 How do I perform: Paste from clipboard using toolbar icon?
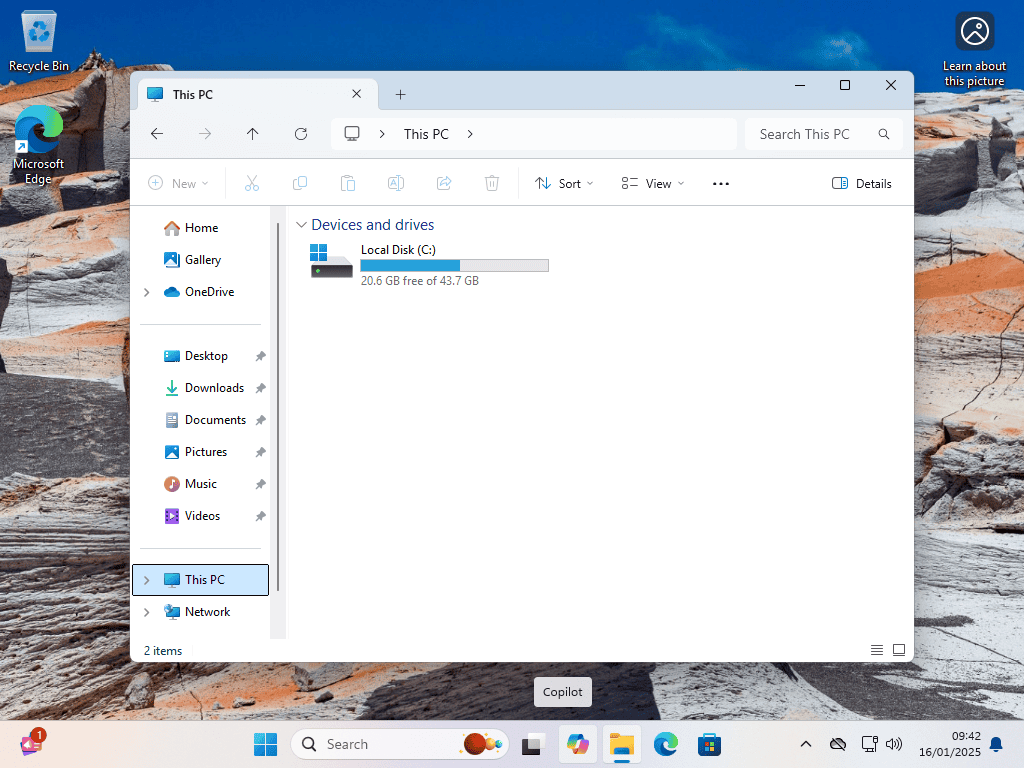(x=347, y=183)
